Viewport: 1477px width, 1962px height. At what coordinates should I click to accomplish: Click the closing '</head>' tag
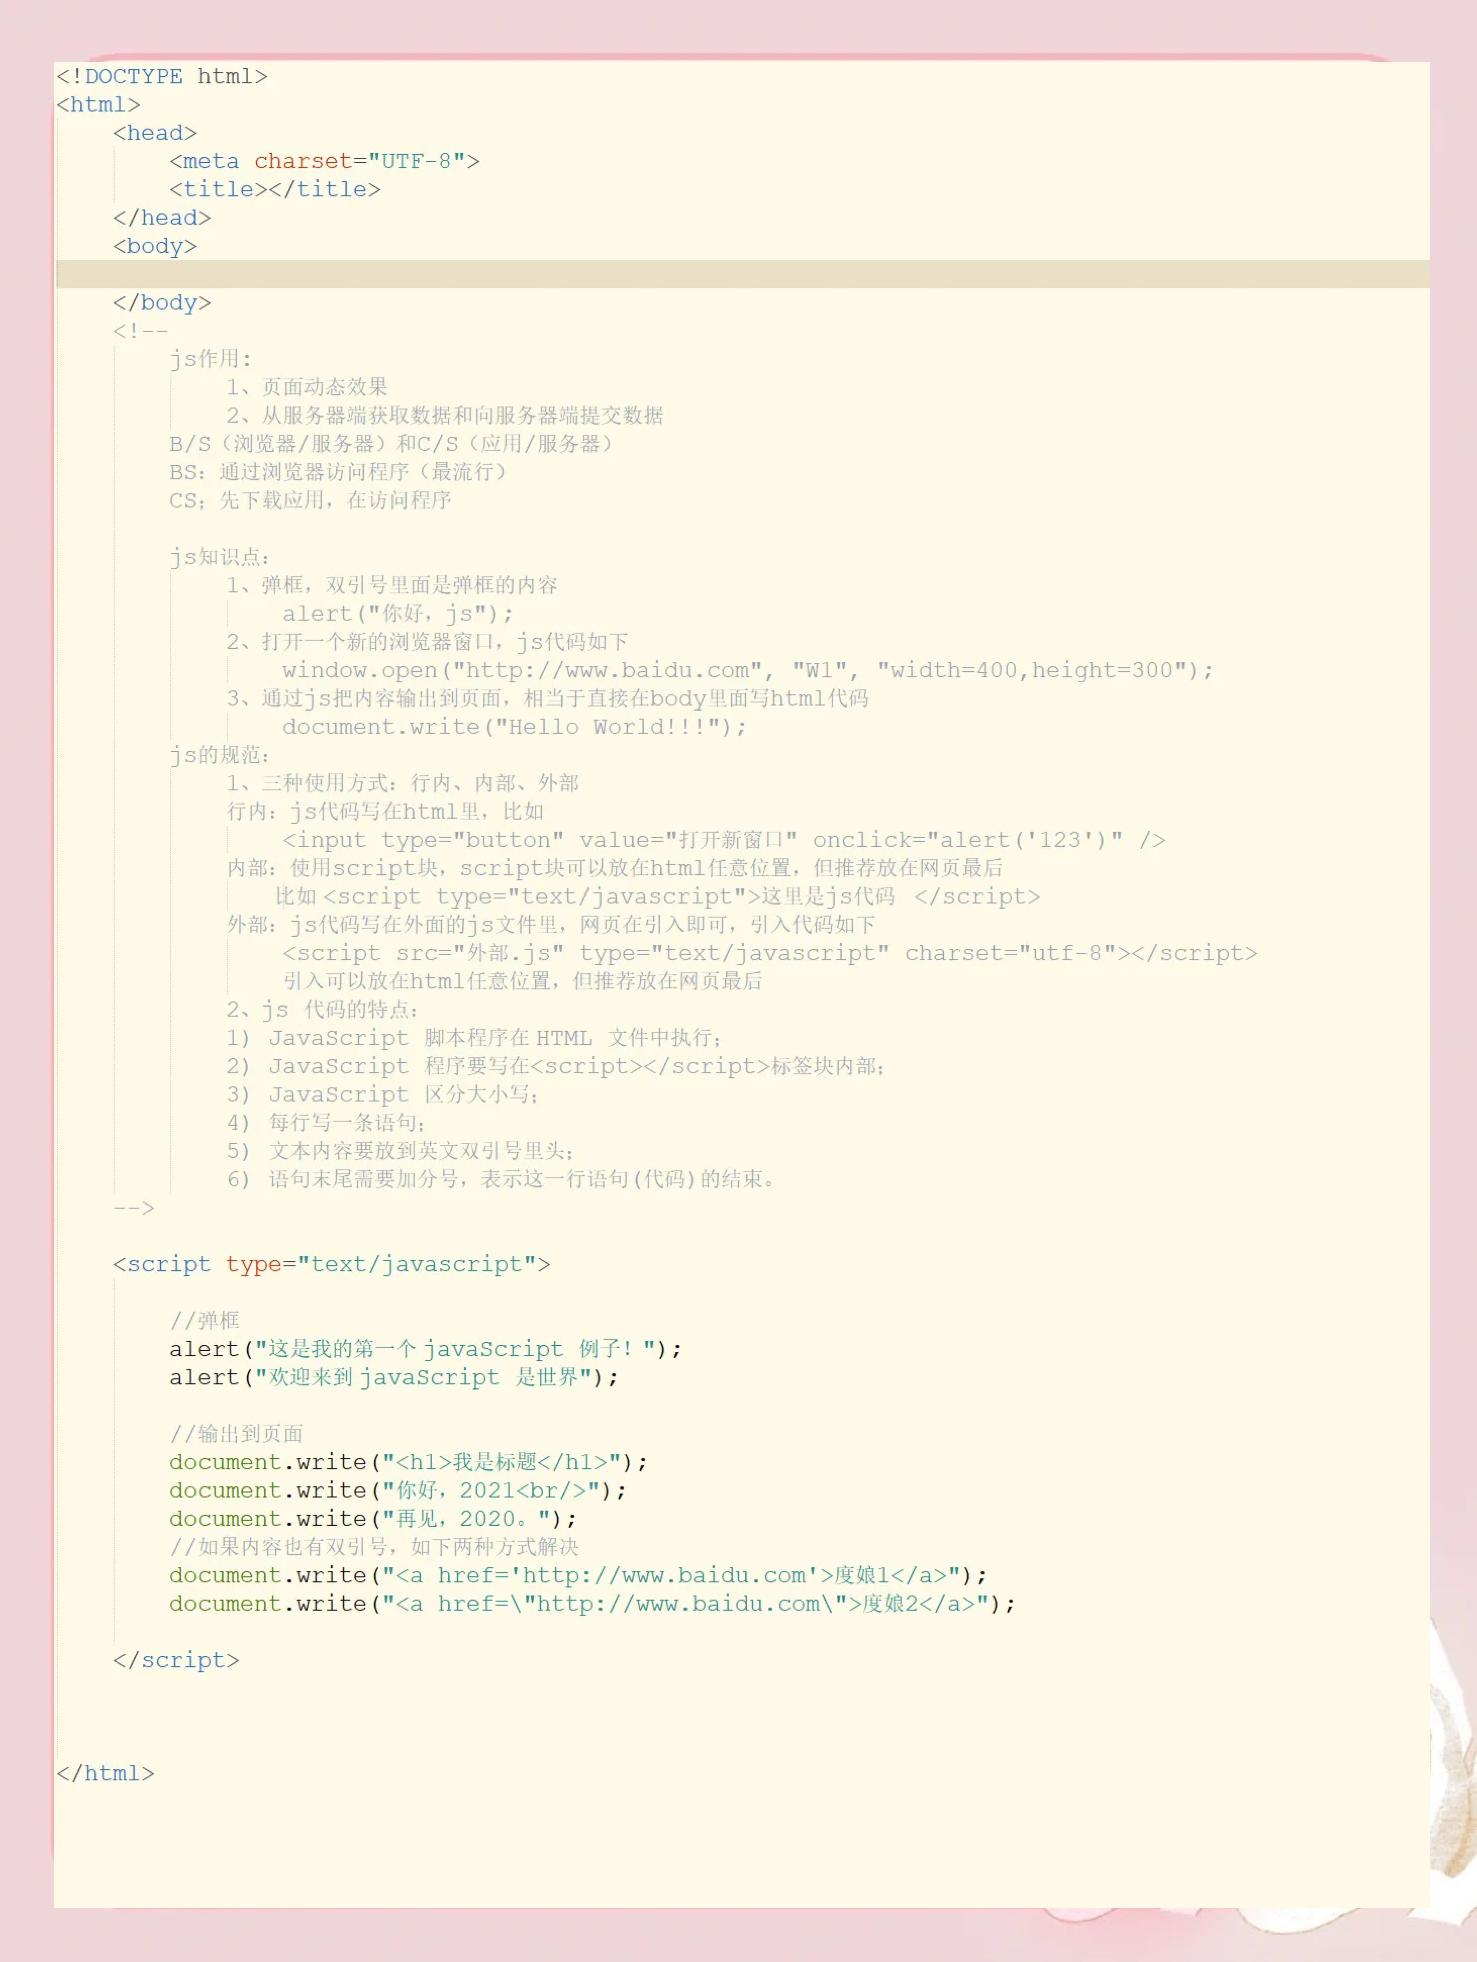click(162, 218)
